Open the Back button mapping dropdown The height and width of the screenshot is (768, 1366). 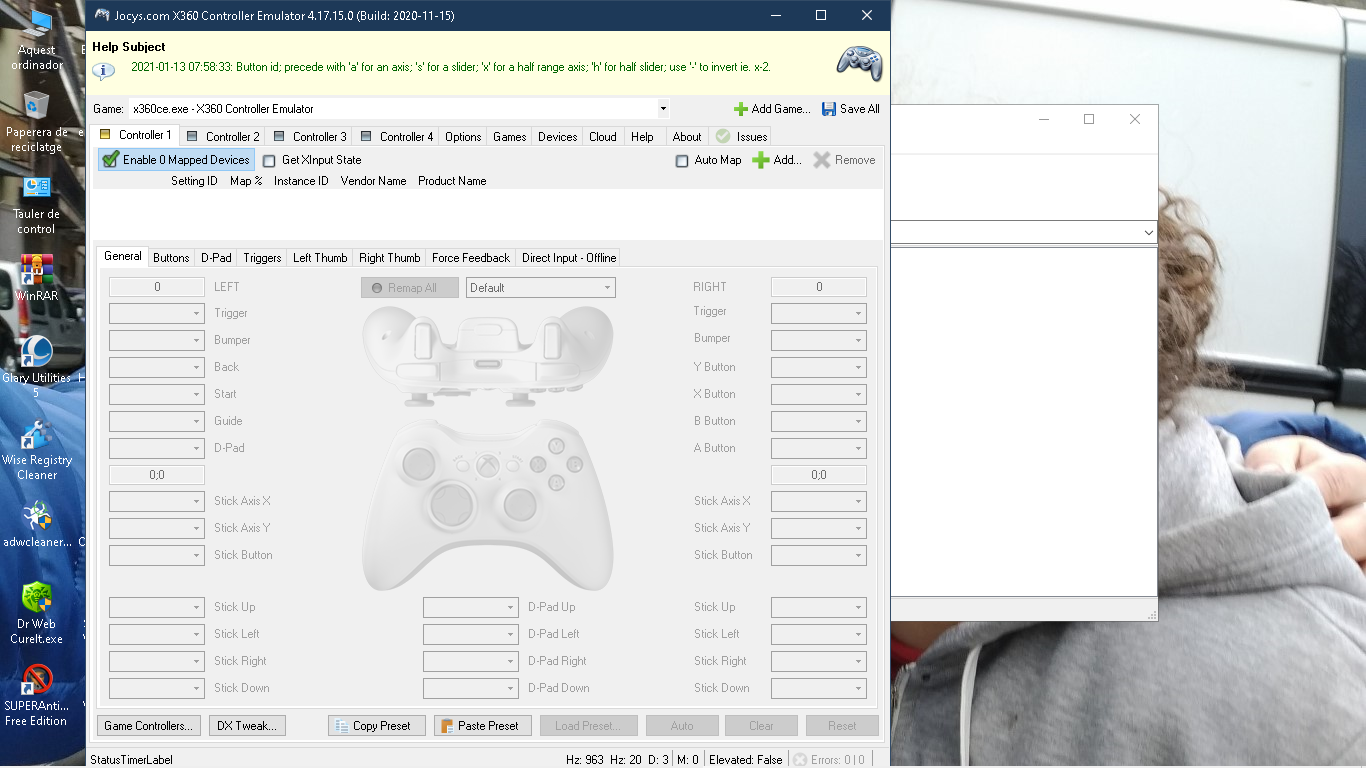[x=157, y=368]
